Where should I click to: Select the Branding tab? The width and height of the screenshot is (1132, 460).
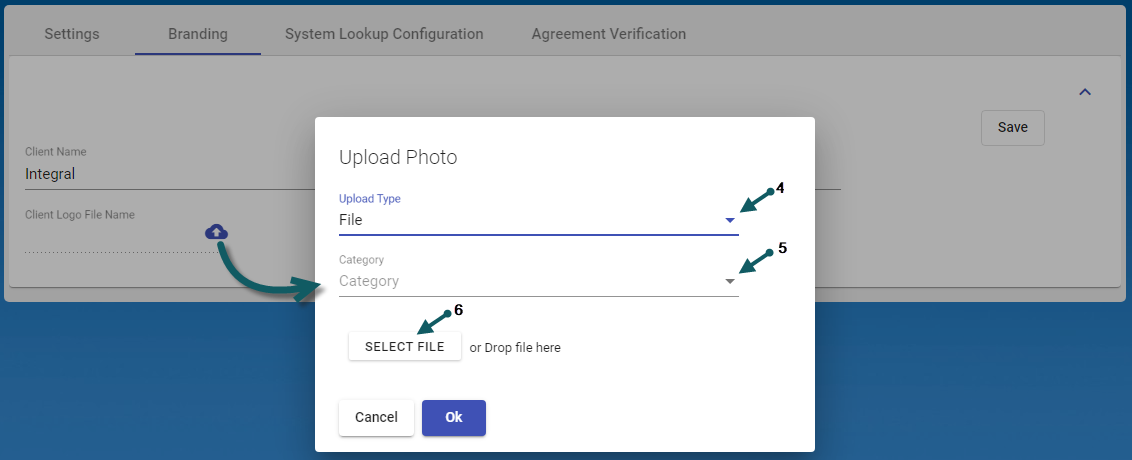197,34
